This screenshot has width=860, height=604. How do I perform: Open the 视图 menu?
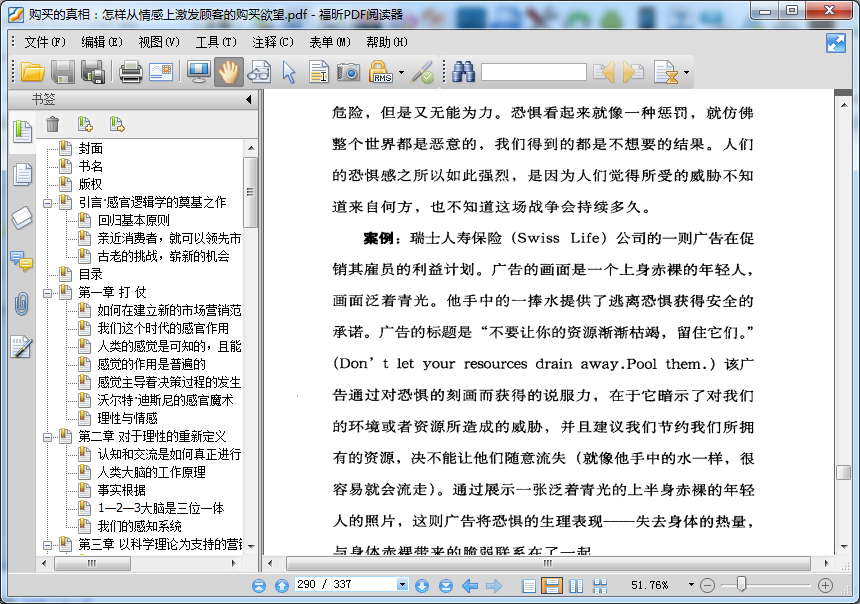(159, 42)
